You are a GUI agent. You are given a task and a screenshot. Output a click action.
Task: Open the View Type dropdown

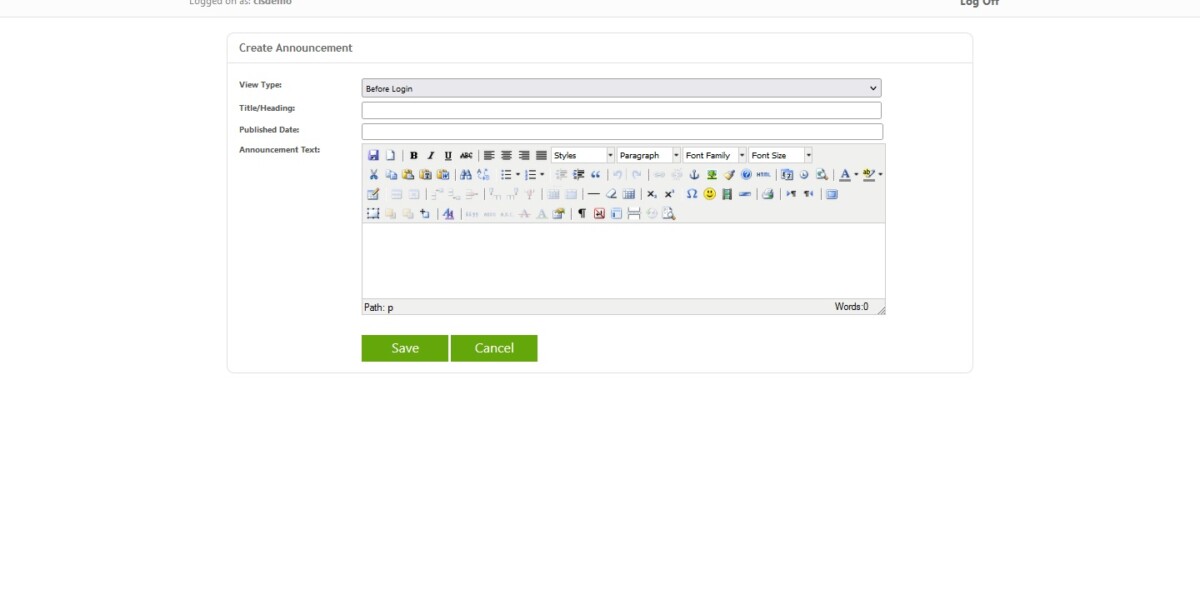(x=620, y=86)
